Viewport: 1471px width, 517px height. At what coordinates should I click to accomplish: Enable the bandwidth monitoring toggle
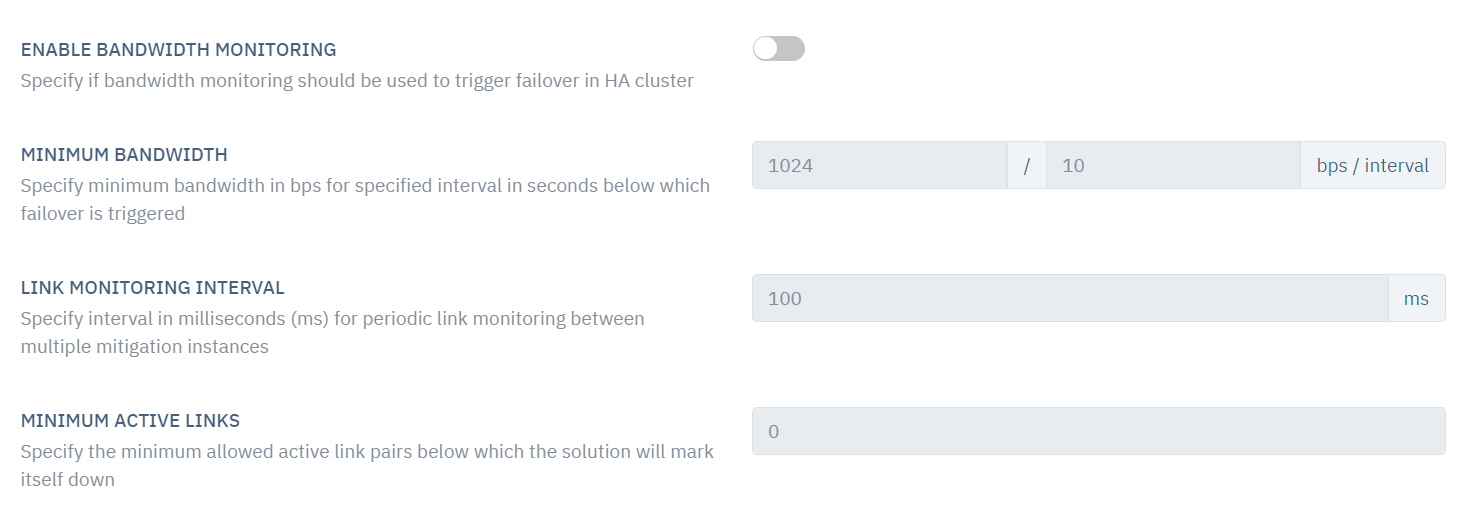[778, 48]
